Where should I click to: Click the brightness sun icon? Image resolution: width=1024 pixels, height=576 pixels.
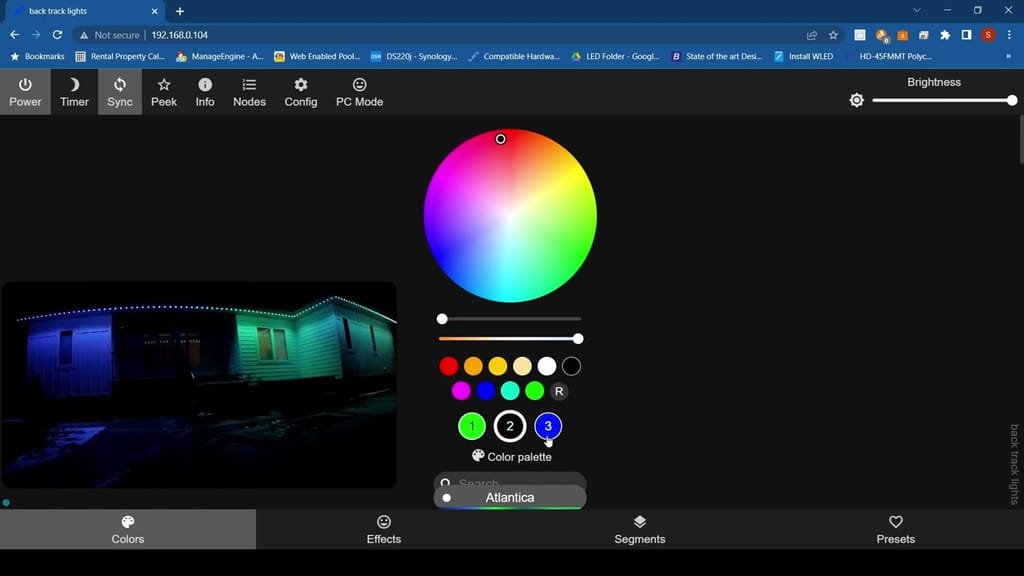tap(857, 100)
